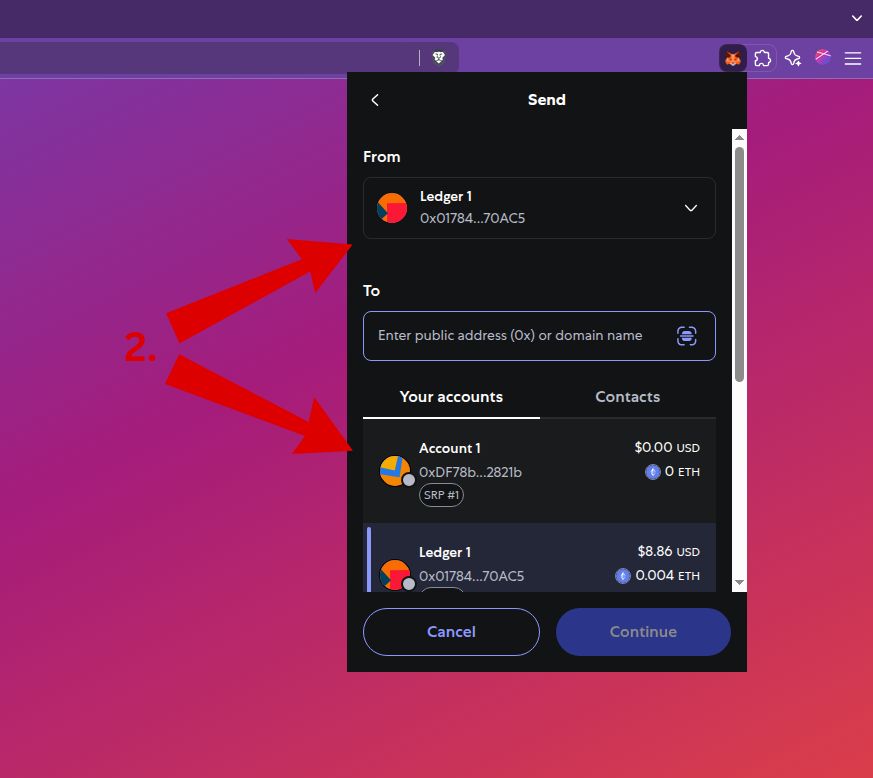
Task: Click the ETH icon beside 0 ETH
Action: pos(653,472)
